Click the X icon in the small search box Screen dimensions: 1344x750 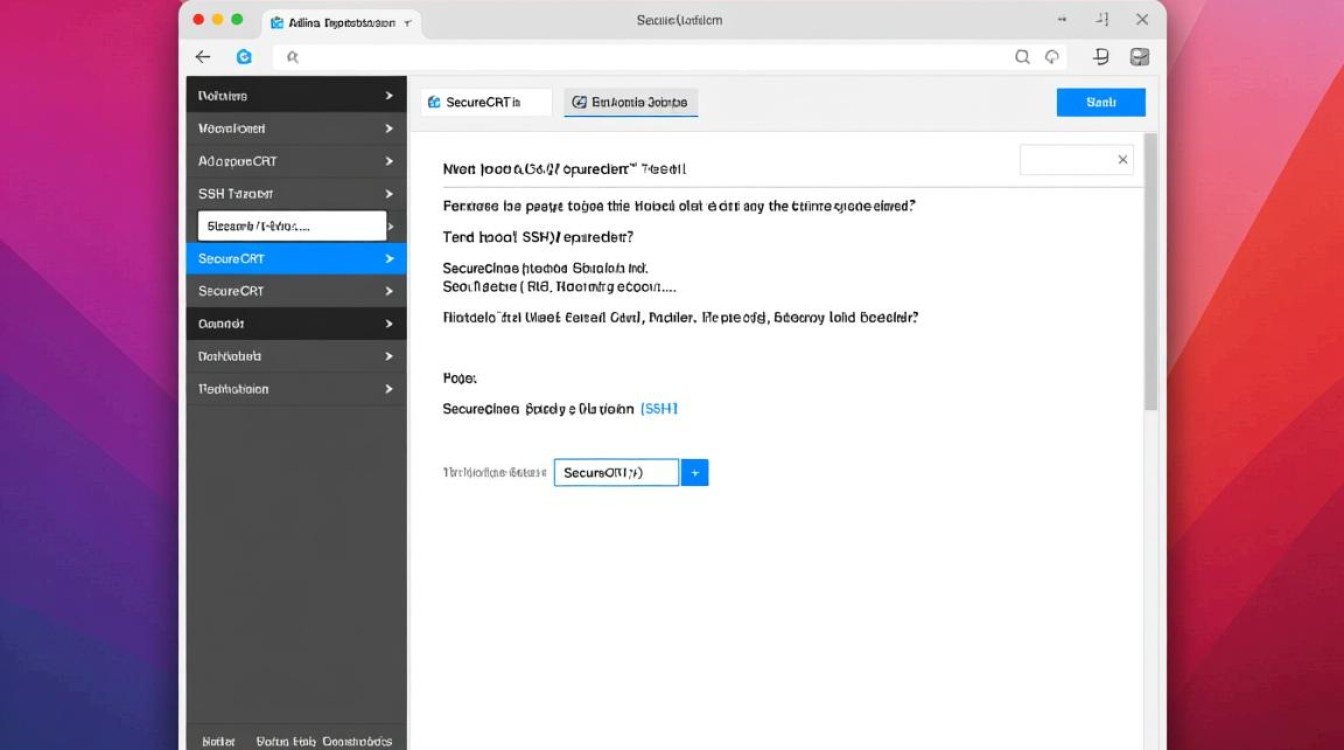[x=1123, y=160]
